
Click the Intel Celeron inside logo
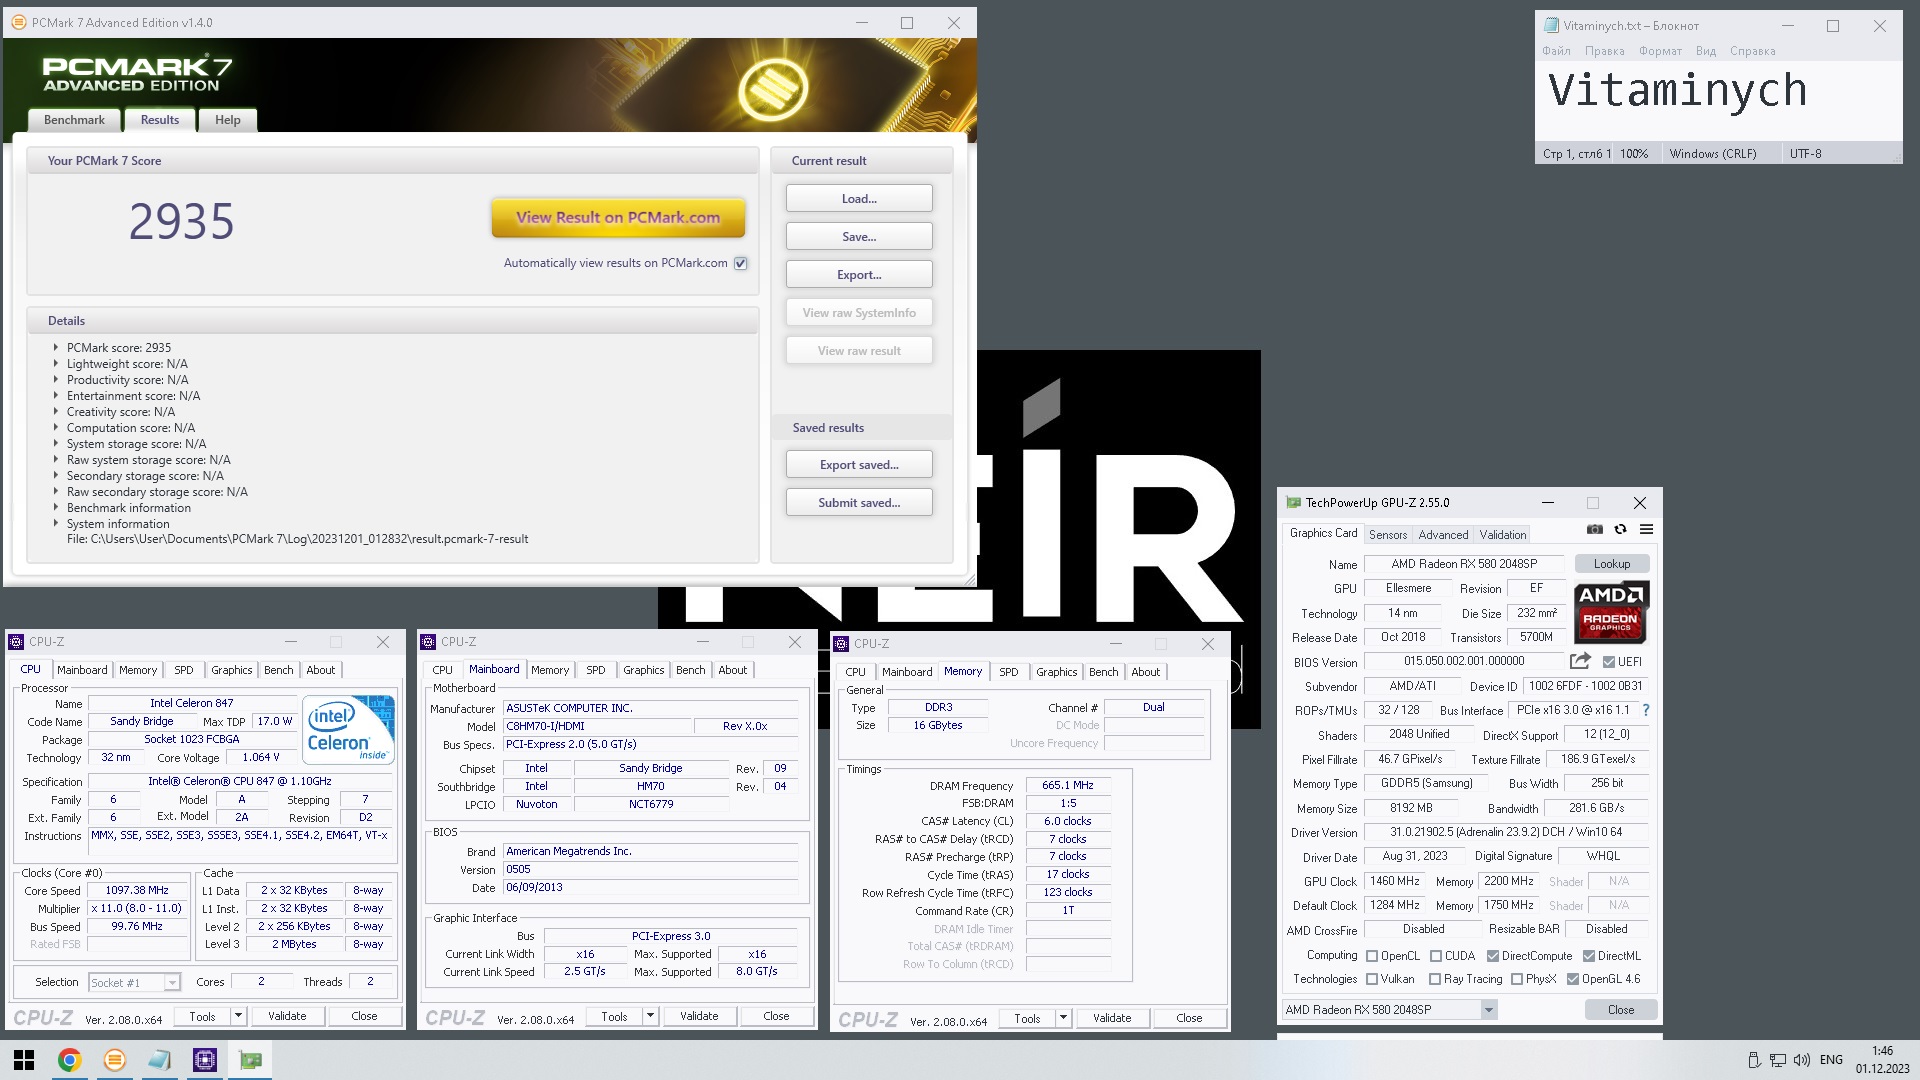tap(349, 730)
